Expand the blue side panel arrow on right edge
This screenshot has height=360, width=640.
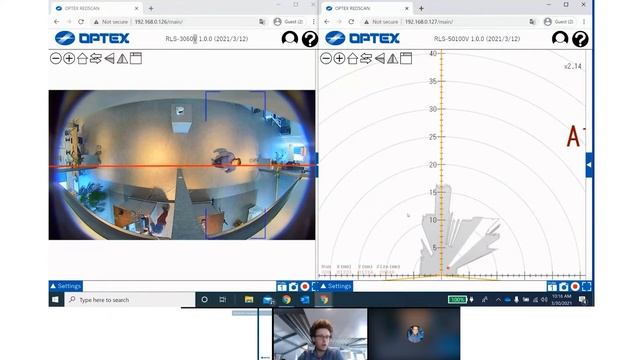(x=589, y=164)
